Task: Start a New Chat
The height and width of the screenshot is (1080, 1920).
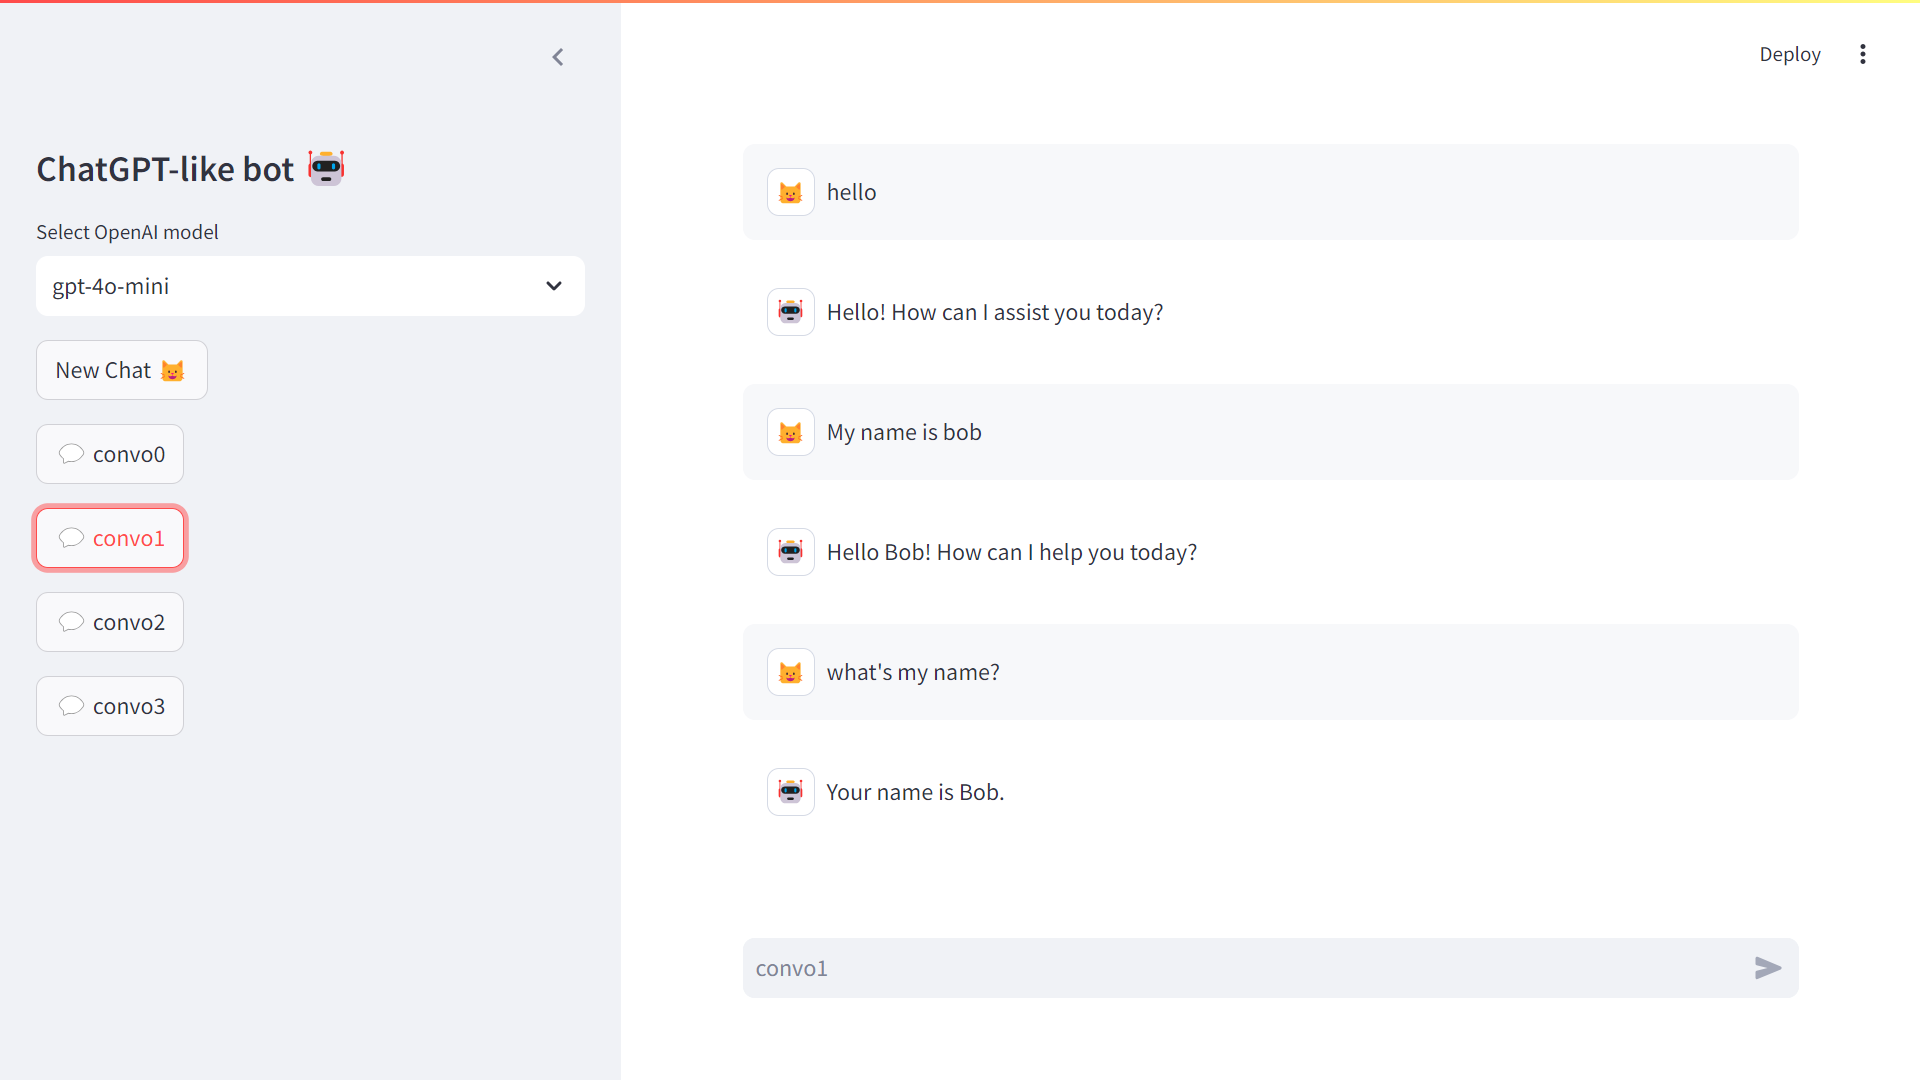Action: click(122, 370)
